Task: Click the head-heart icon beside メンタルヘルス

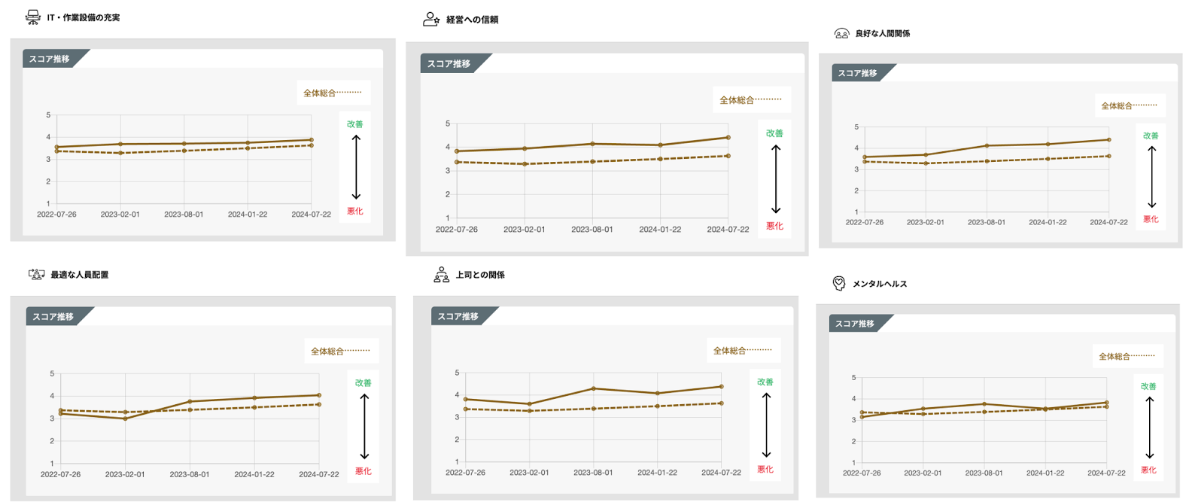Action: point(839,283)
